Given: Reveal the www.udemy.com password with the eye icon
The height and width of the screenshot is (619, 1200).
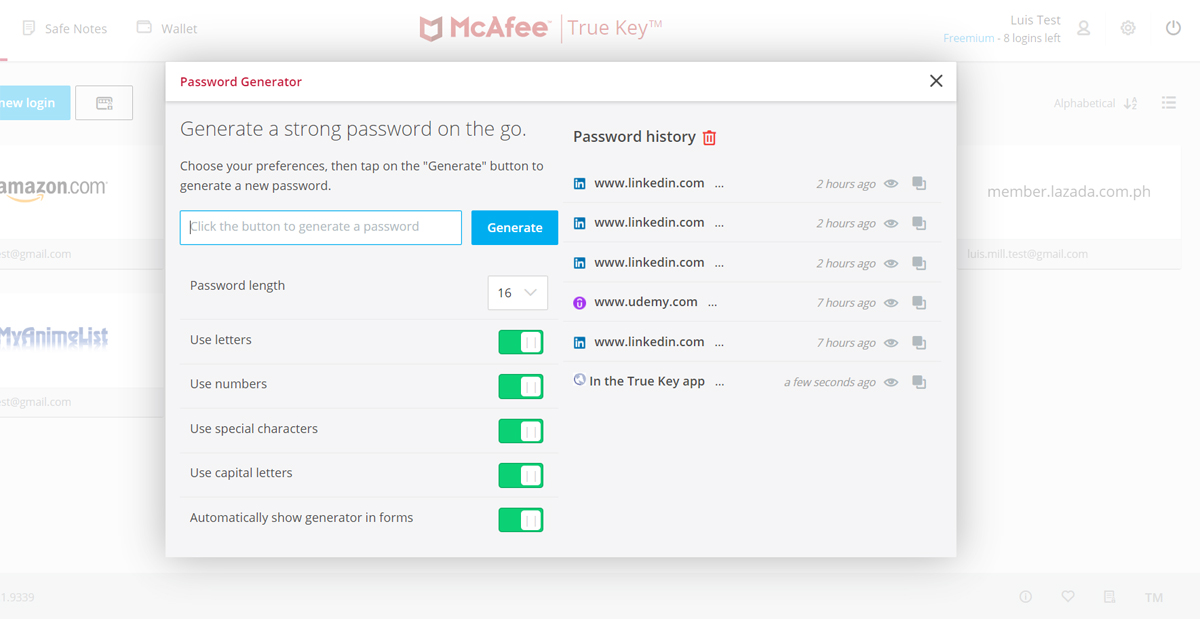Looking at the screenshot, I should (890, 302).
